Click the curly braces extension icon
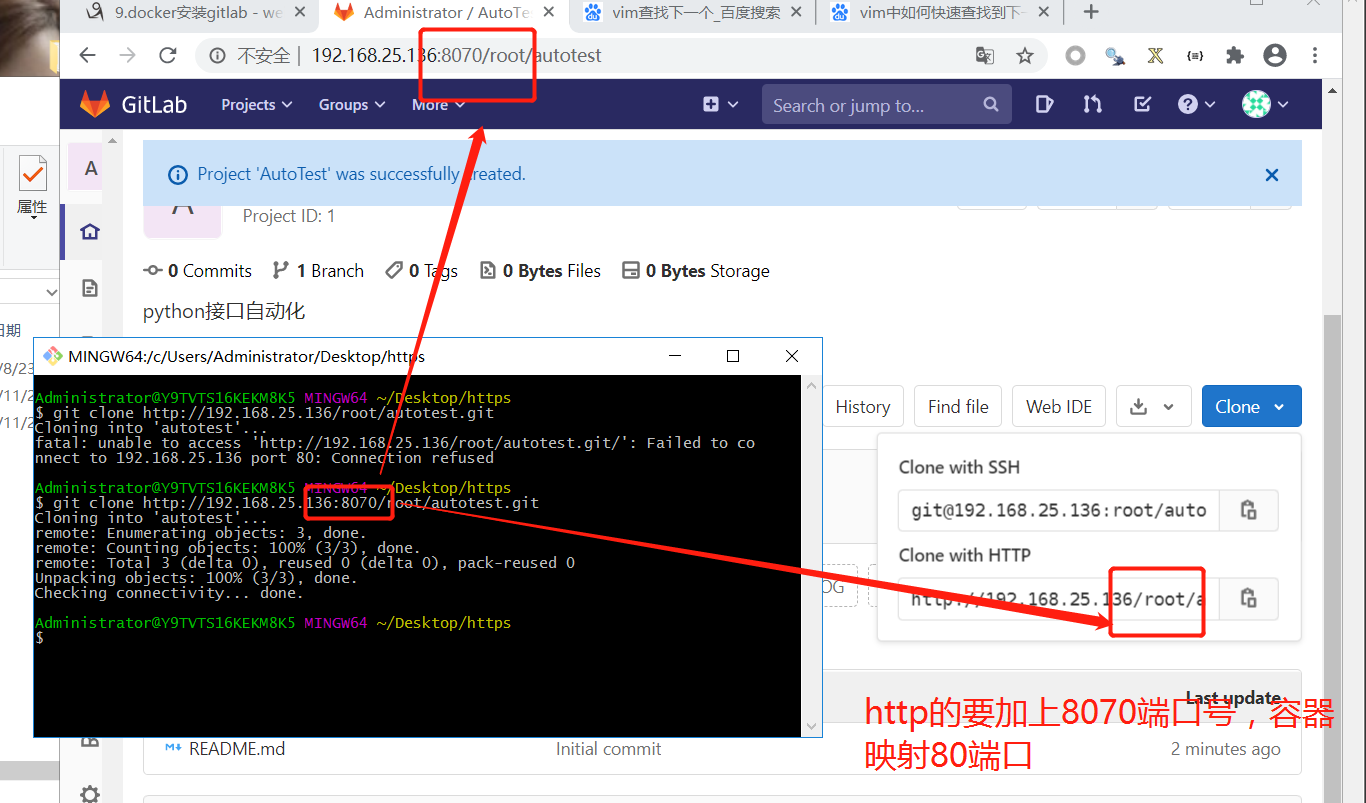 click(1195, 56)
